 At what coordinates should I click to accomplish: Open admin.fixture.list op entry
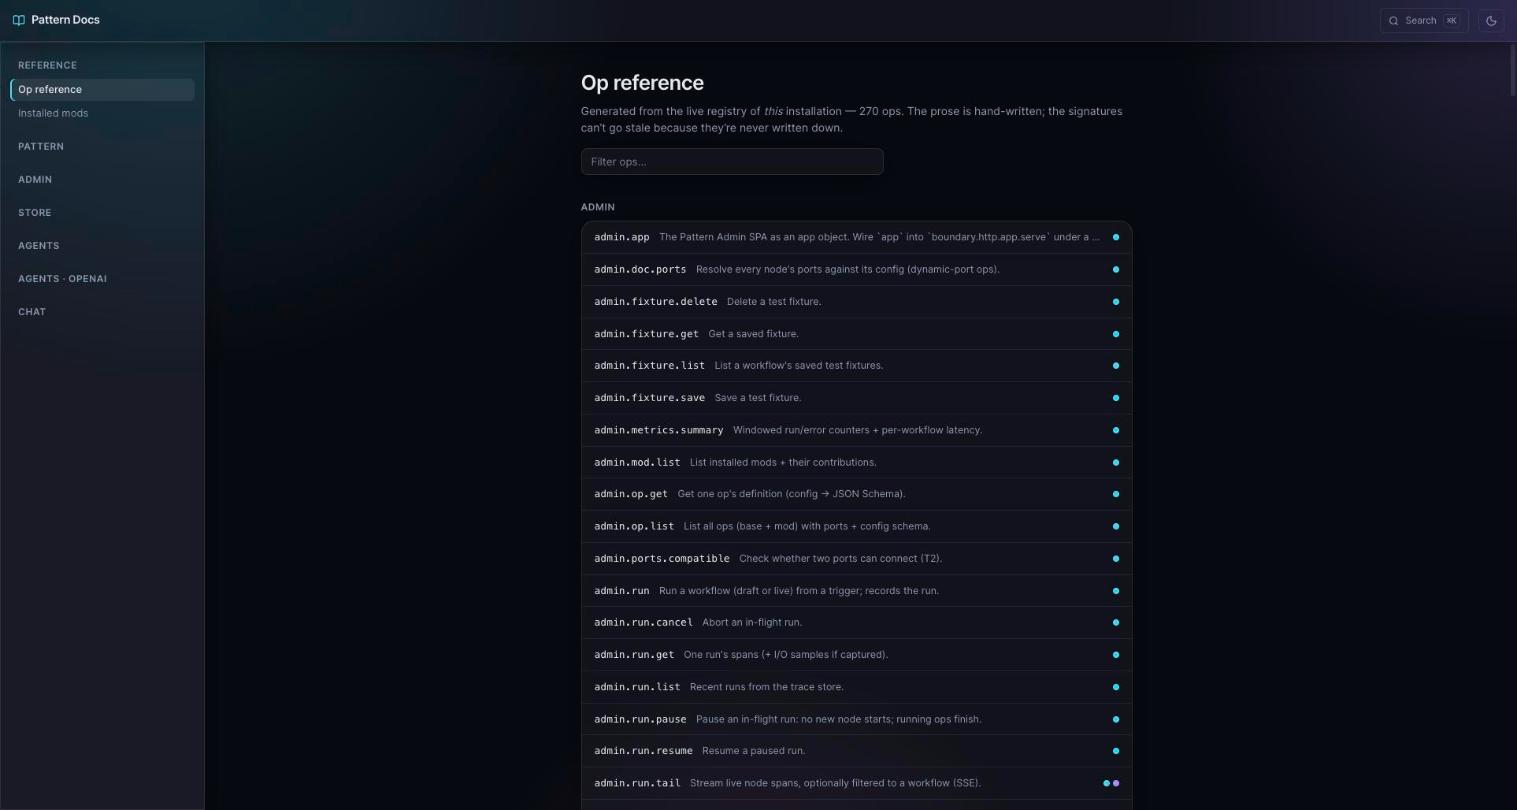pos(857,366)
